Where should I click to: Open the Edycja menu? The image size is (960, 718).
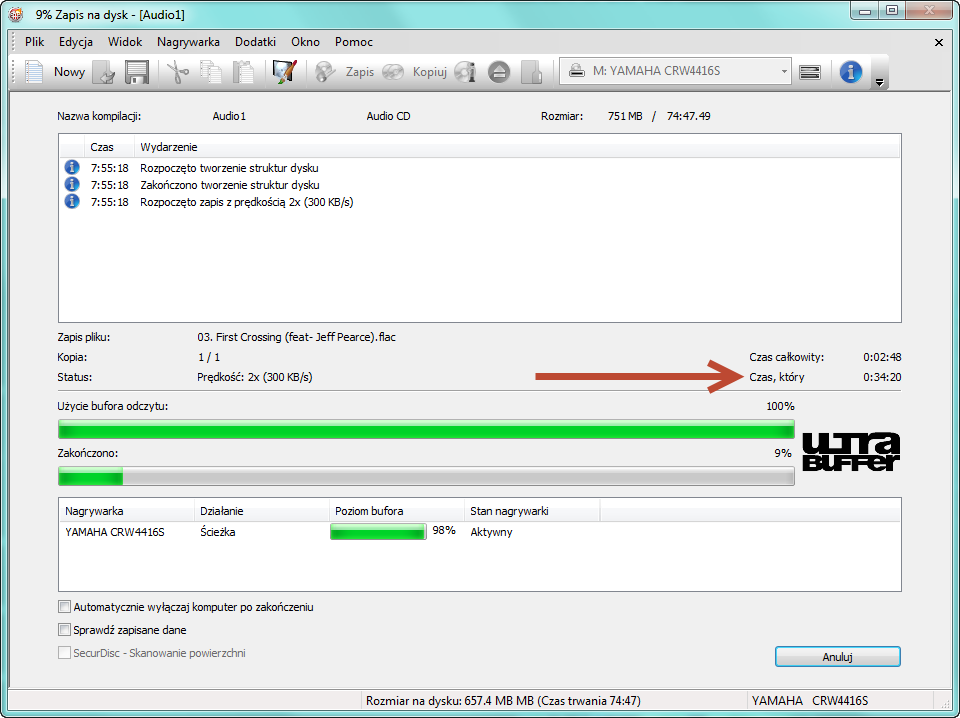76,42
